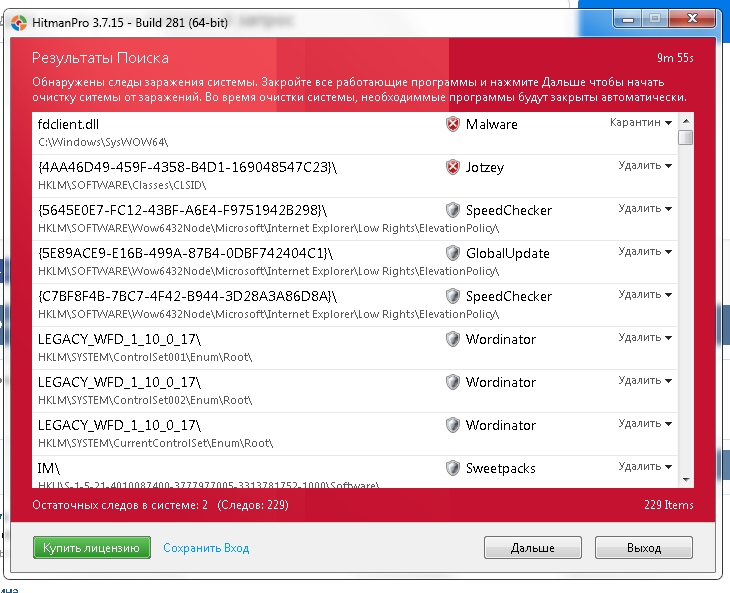730x593 pixels.
Task: Open Удалить dropdown for {5645E0E7 SpeedChecker entry
Action: [645, 209]
